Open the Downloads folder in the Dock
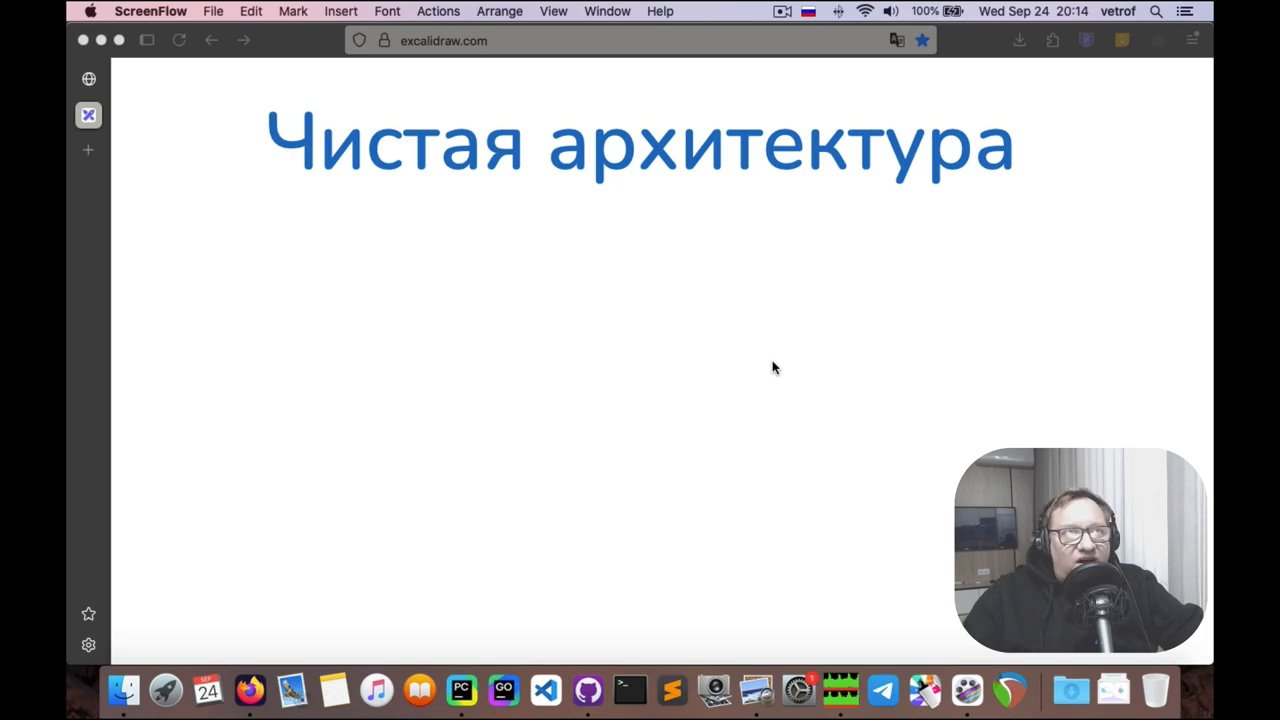This screenshot has width=1280, height=720. [1071, 690]
